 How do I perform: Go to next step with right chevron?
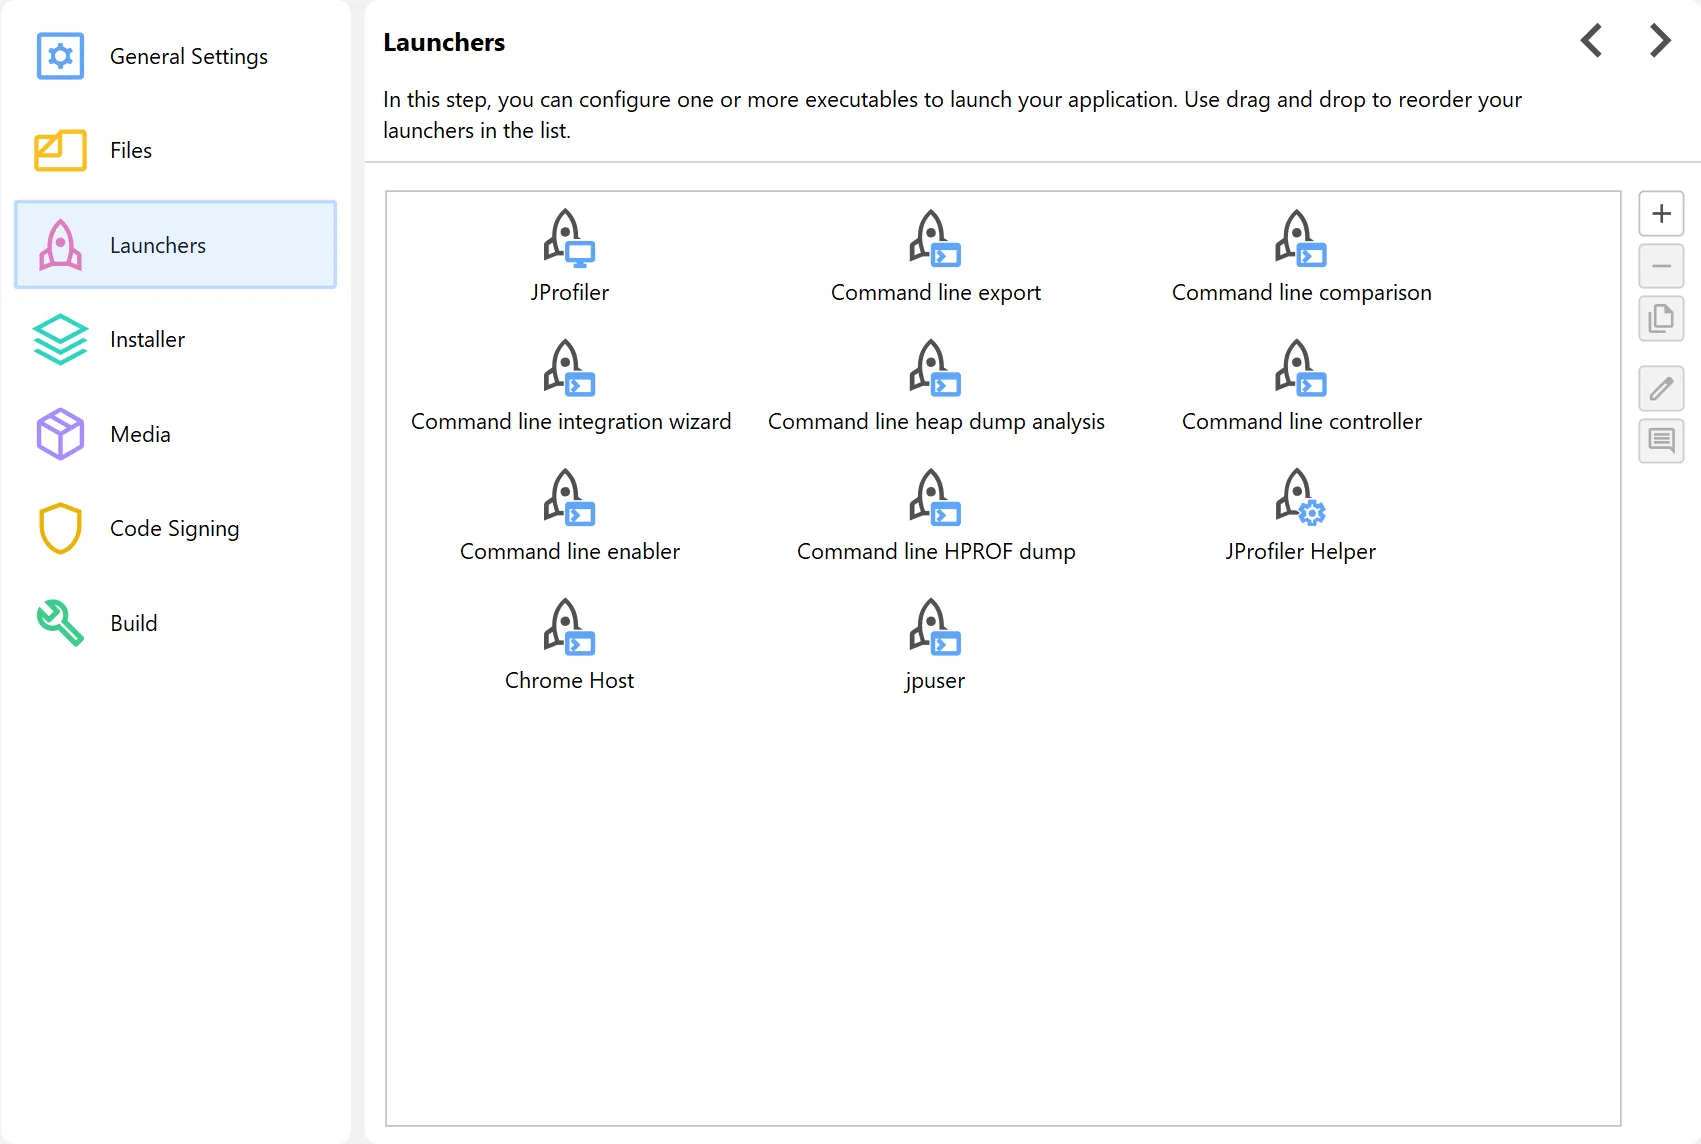pyautogui.click(x=1660, y=41)
